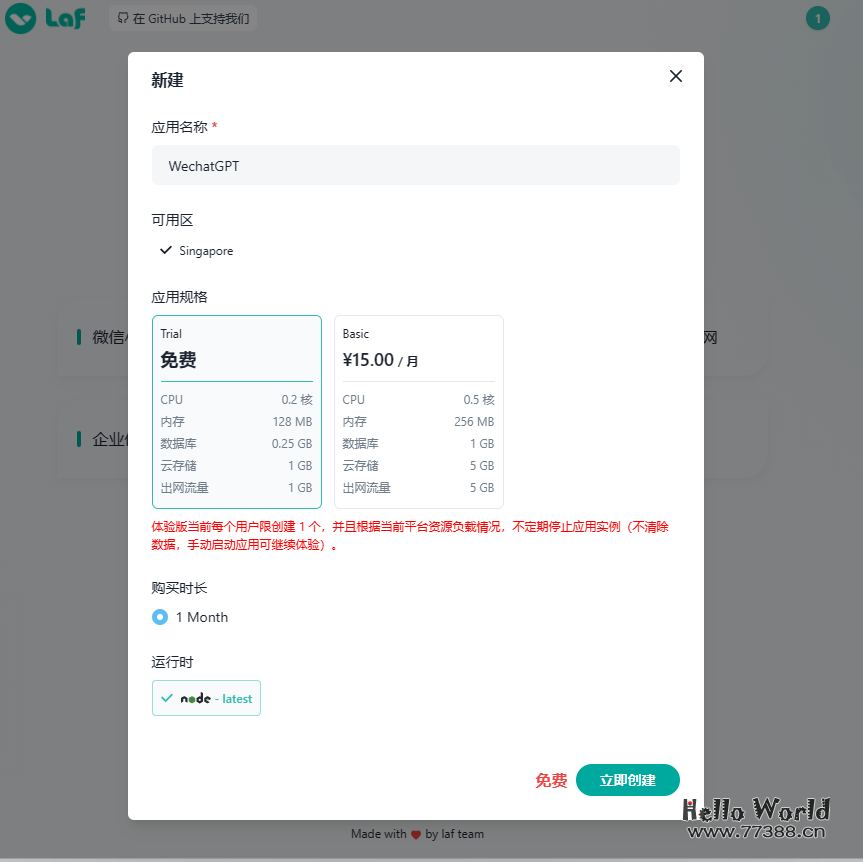Click the Laf circular logo icon
Screen dimensions: 863x862
22,18
